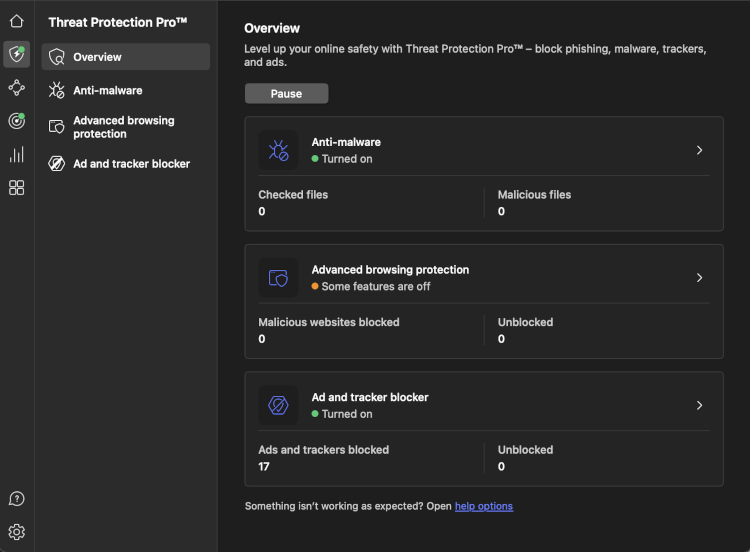Image resolution: width=750 pixels, height=552 pixels.
Task: Click 'Malicious websites blocked' label
Action: click(329, 322)
